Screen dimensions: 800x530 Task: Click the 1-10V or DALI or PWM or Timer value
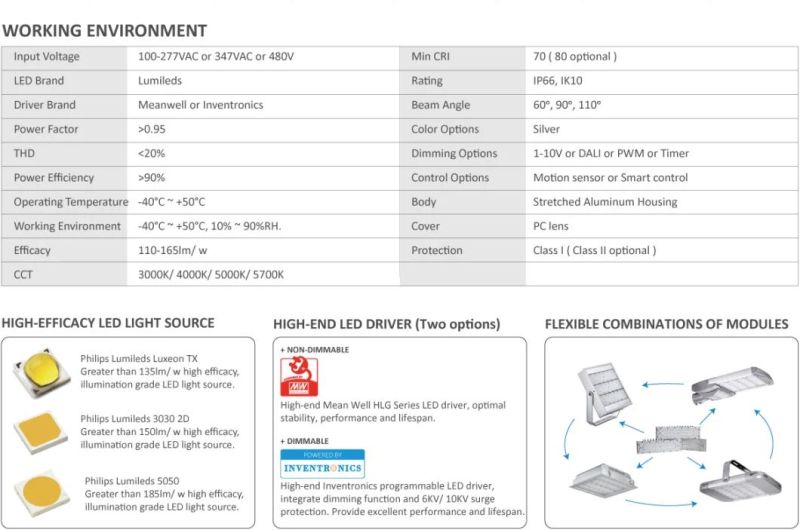pos(611,154)
